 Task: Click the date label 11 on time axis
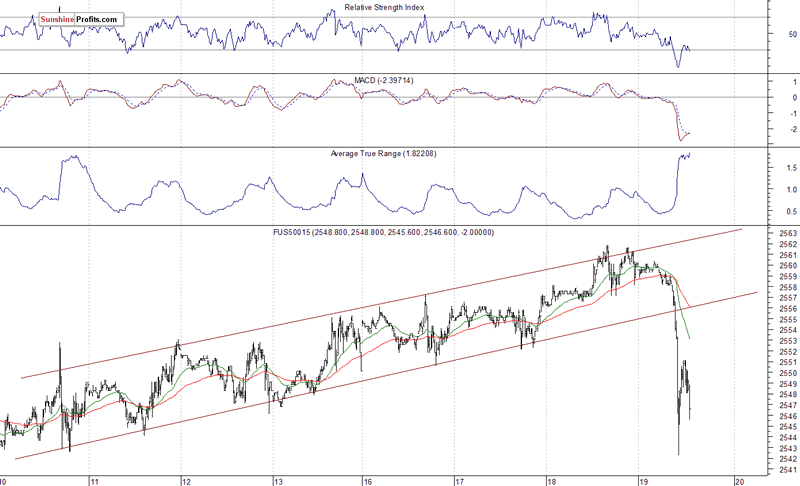pos(92,479)
